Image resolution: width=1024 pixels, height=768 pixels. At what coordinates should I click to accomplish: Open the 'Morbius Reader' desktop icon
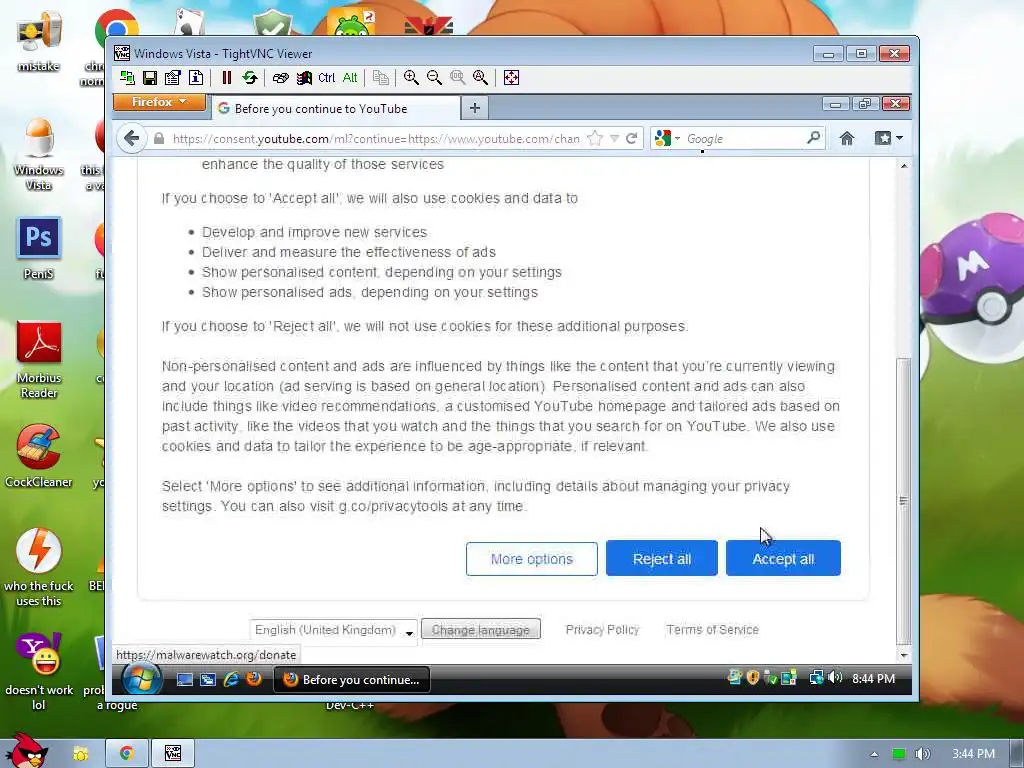(39, 360)
